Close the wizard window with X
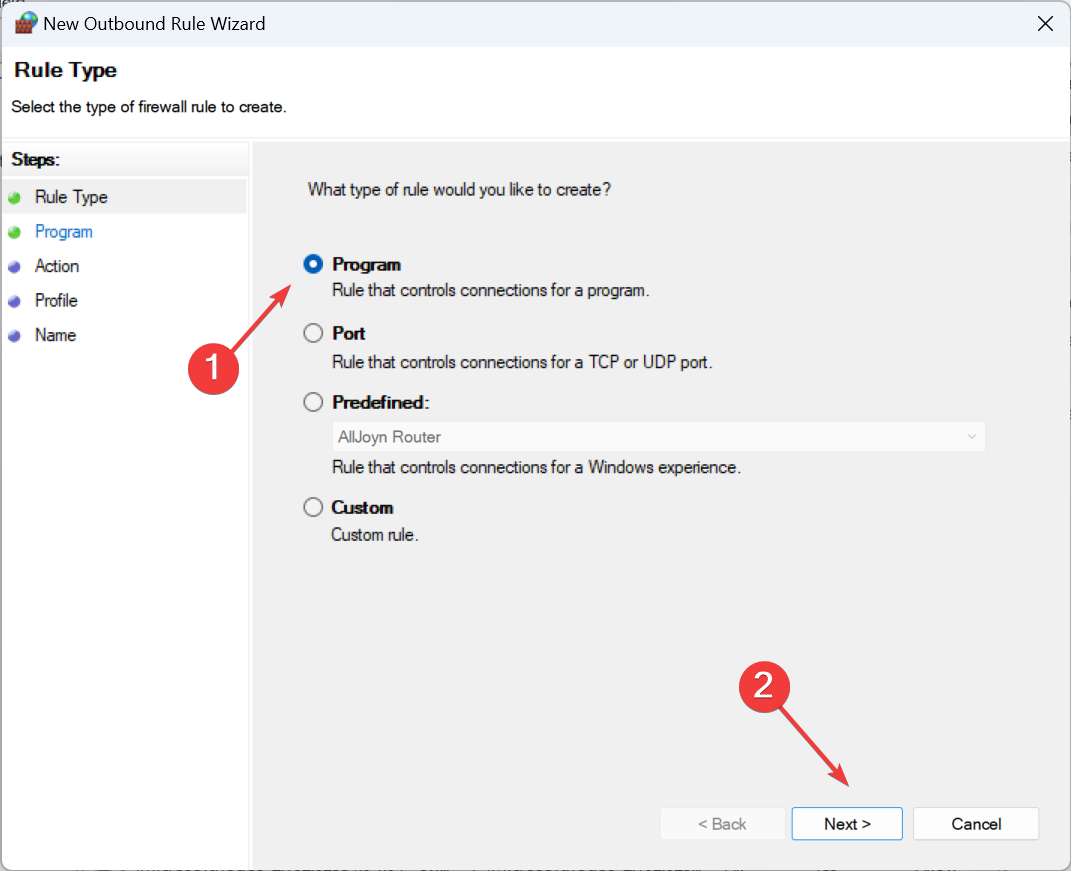 tap(1045, 24)
